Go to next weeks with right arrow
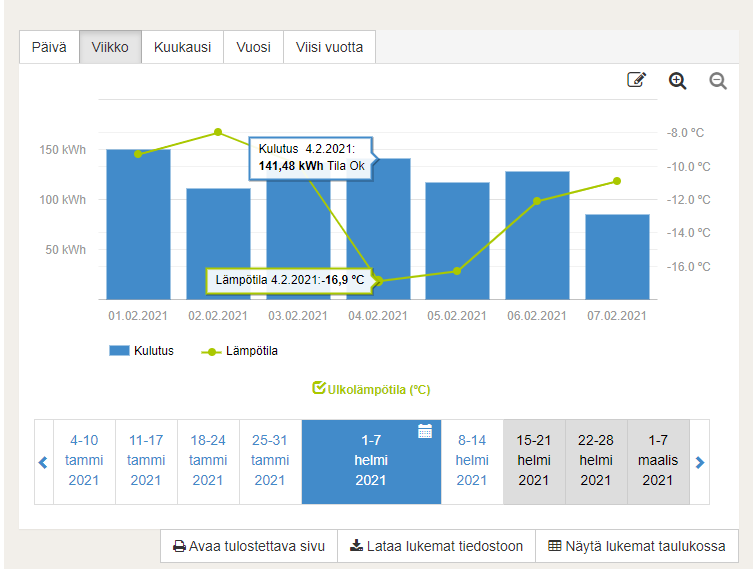Image resolution: width=753 pixels, height=575 pixels. coord(700,462)
